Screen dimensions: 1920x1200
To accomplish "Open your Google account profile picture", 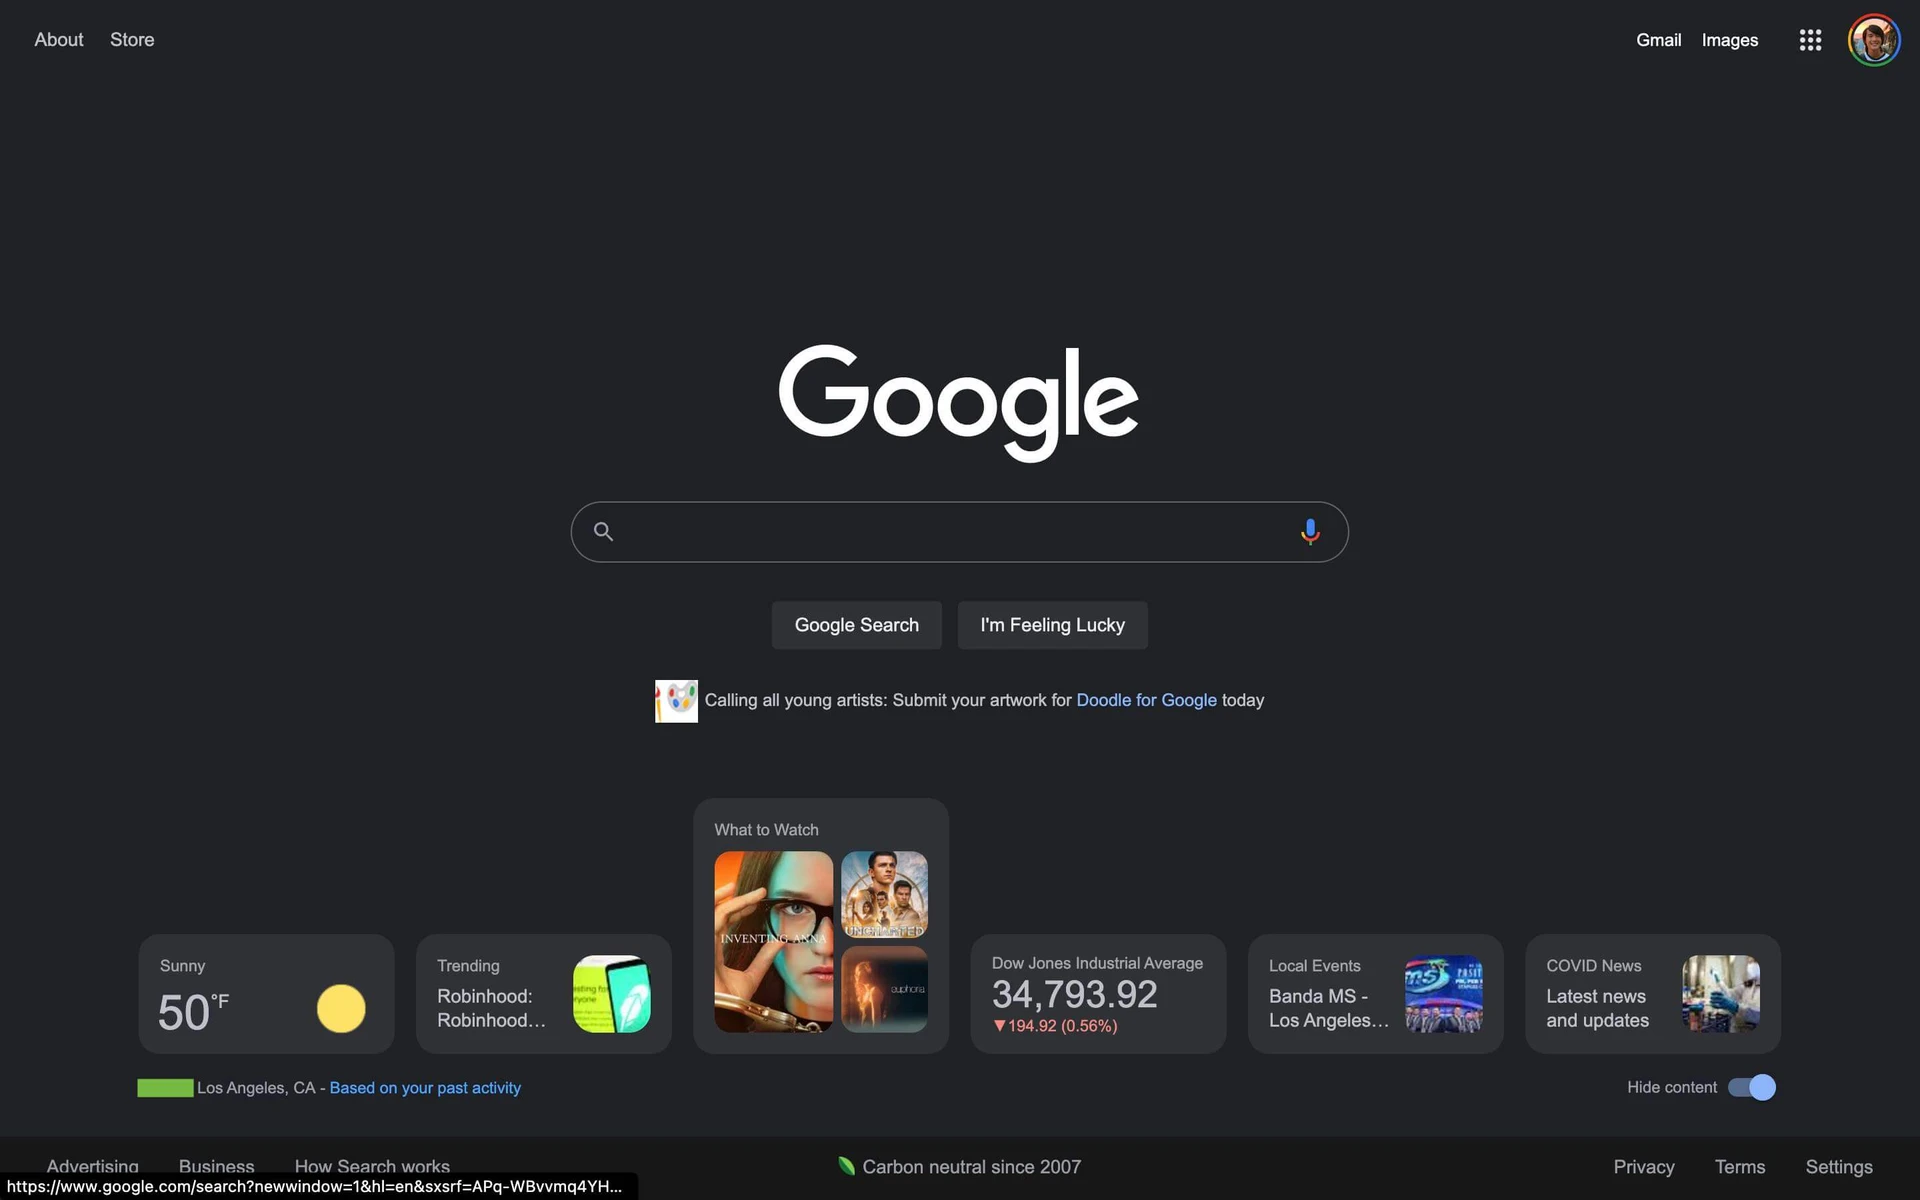I will point(1874,40).
